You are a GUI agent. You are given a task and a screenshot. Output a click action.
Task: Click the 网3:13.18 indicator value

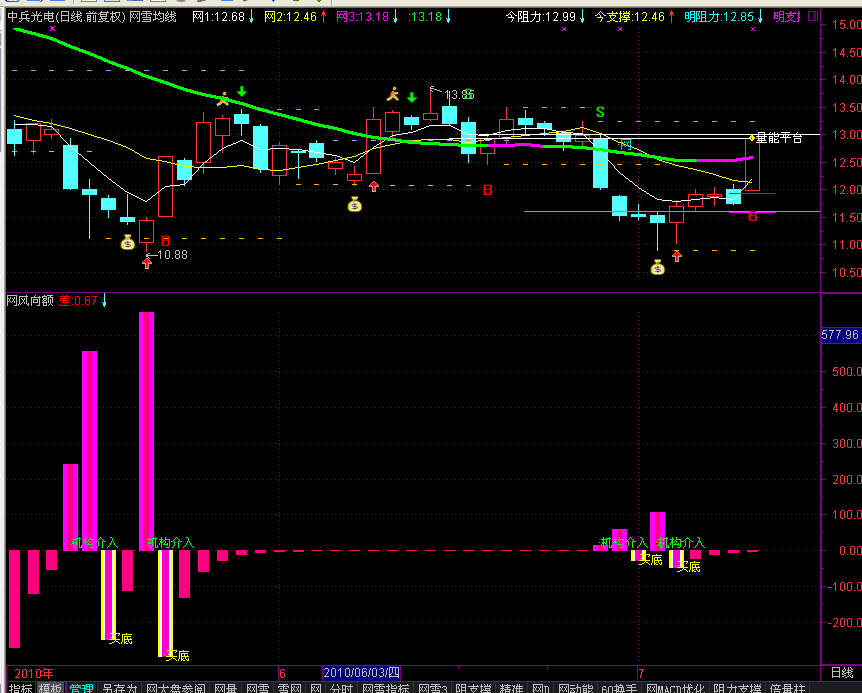point(362,16)
